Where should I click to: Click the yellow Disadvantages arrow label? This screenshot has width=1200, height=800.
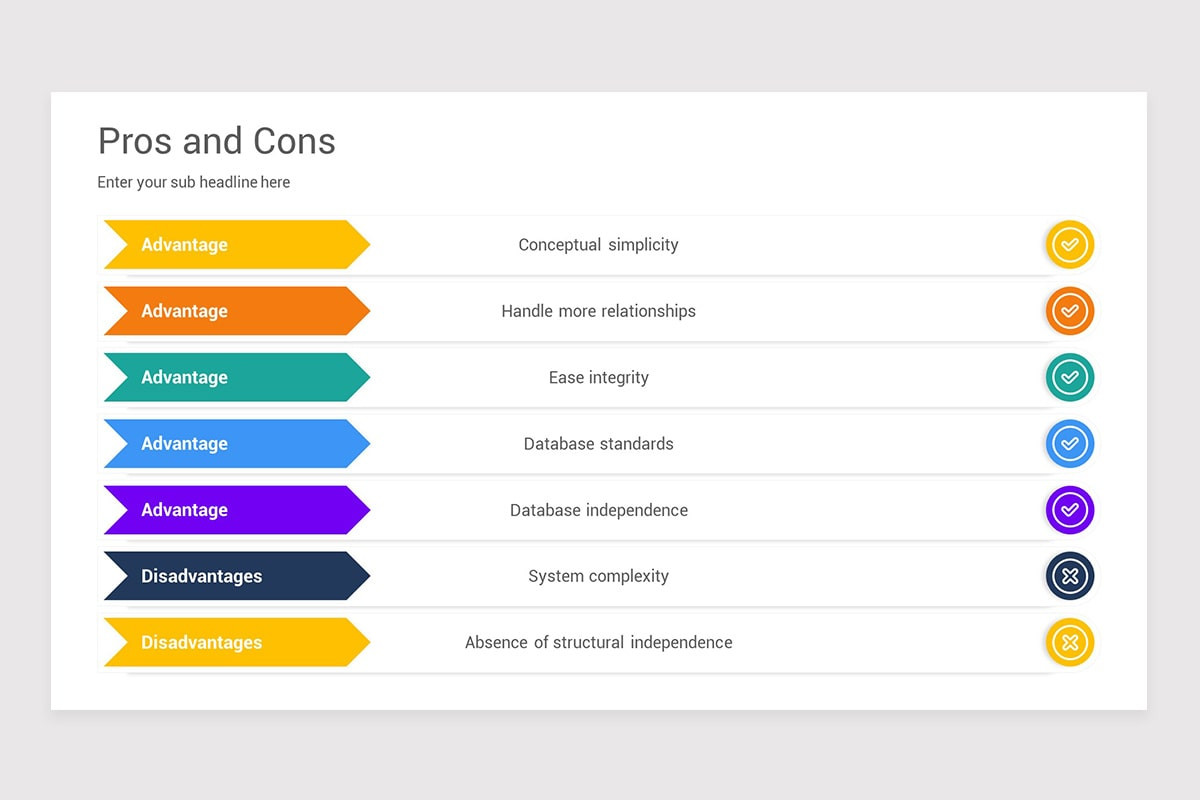click(237, 642)
